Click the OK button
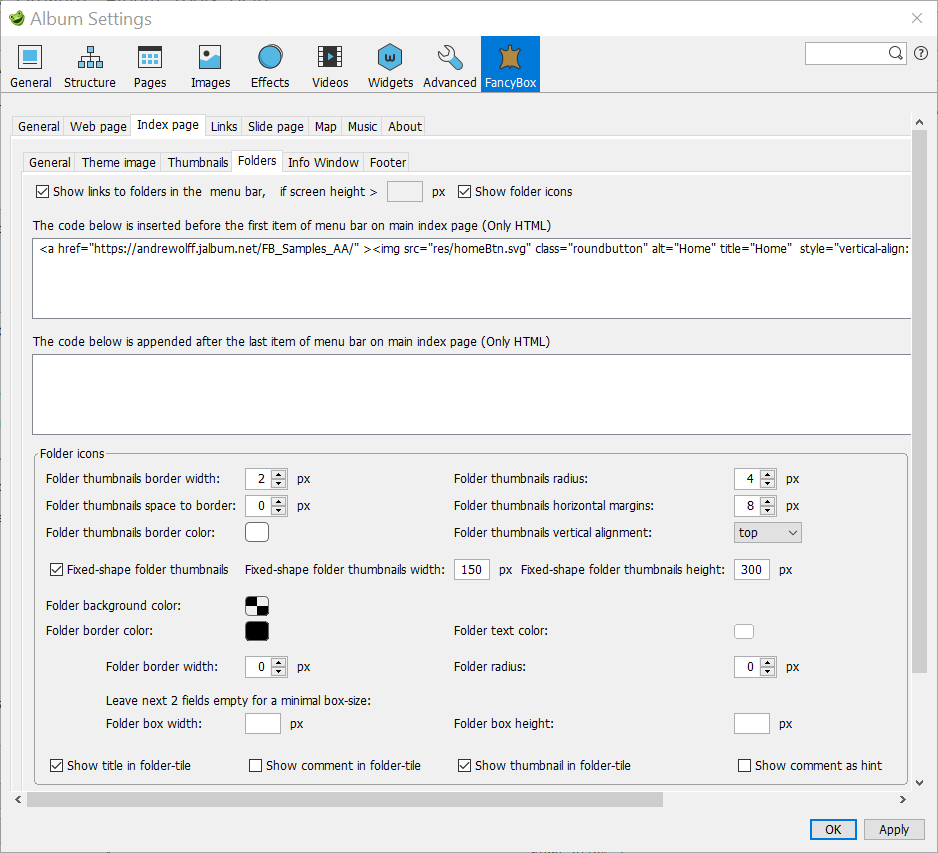Screen dimensions: 938x853 (833, 829)
